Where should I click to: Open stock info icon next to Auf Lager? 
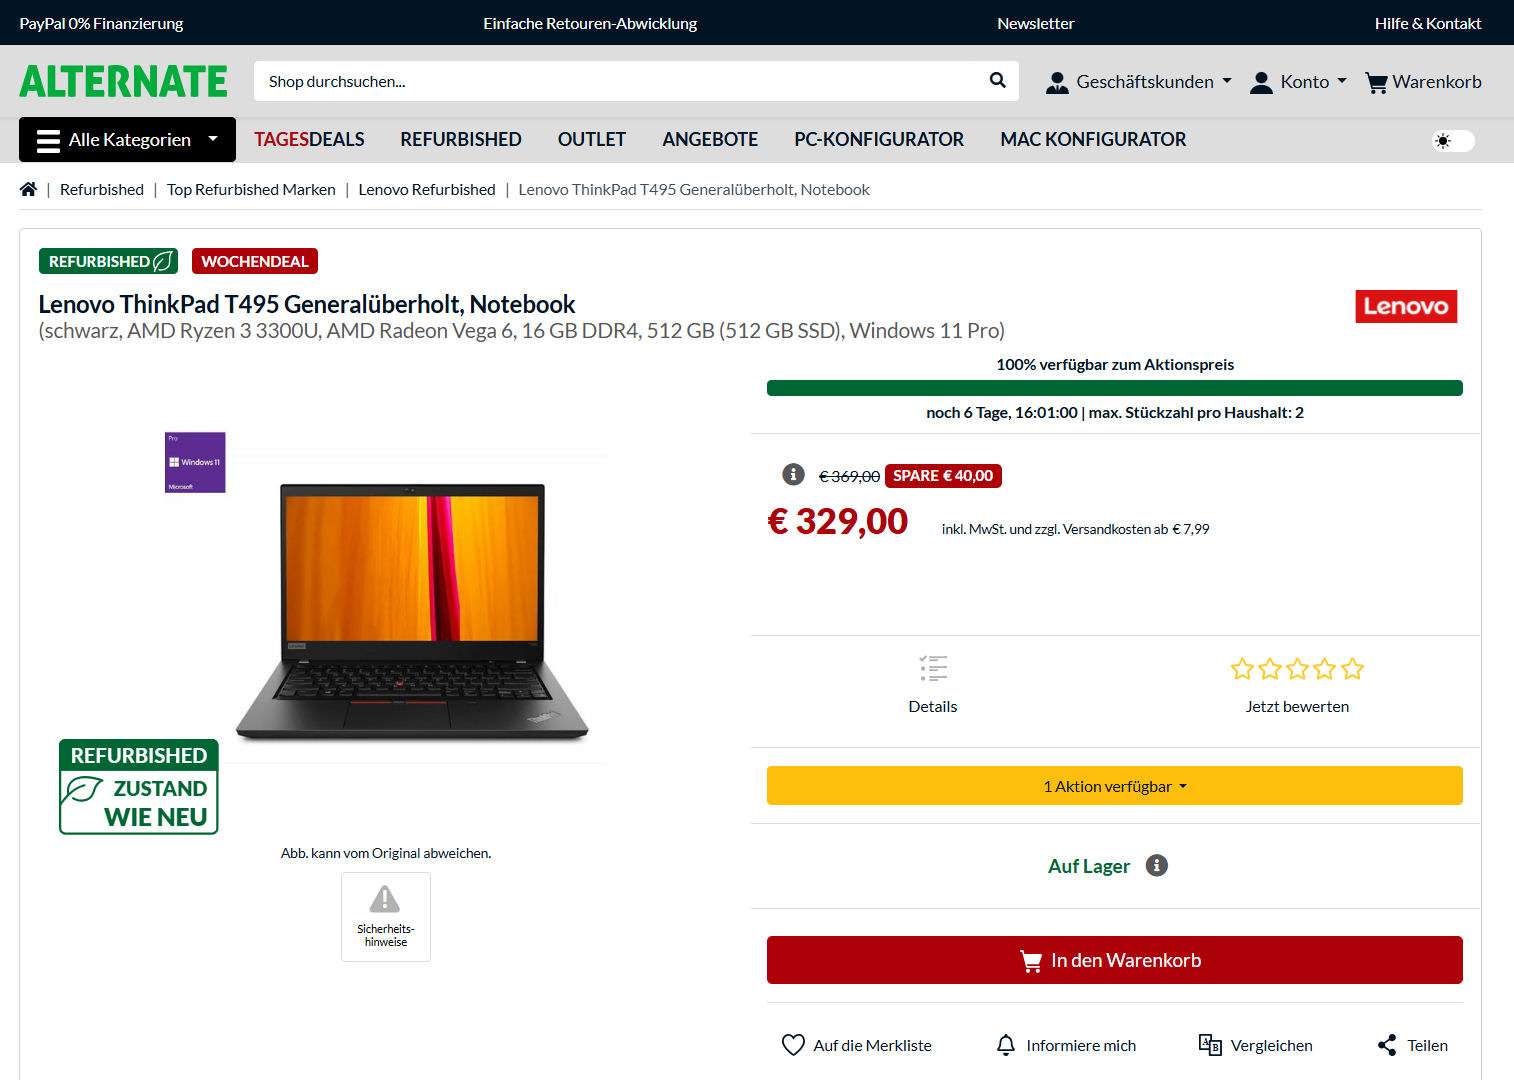point(1157,865)
